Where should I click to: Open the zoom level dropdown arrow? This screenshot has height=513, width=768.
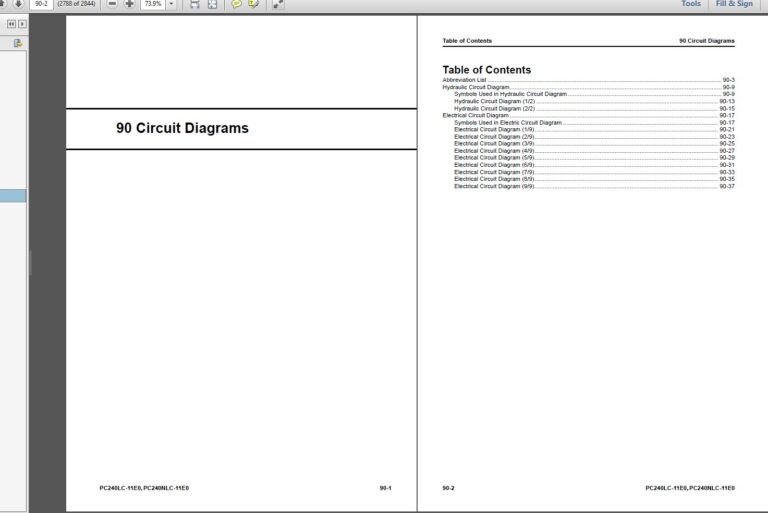pyautogui.click(x=171, y=4)
